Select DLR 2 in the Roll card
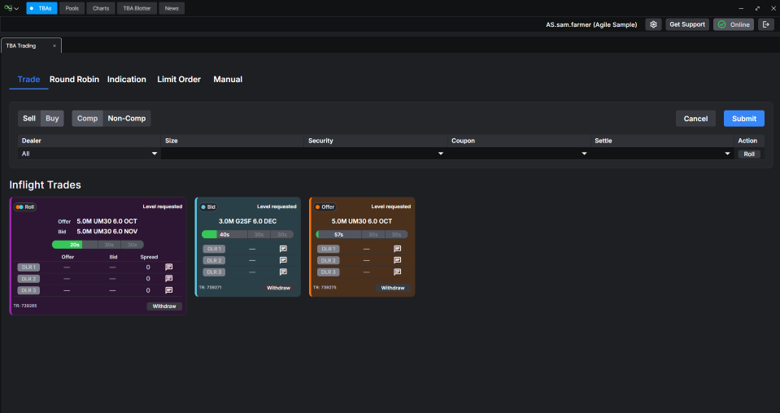This screenshot has height=413, width=780. click(29, 279)
